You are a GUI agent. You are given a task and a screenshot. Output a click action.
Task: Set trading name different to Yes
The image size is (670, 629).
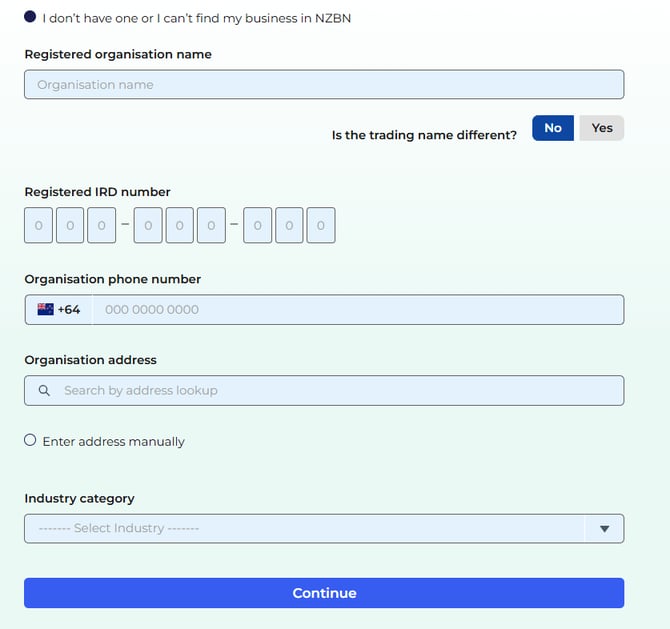(602, 128)
